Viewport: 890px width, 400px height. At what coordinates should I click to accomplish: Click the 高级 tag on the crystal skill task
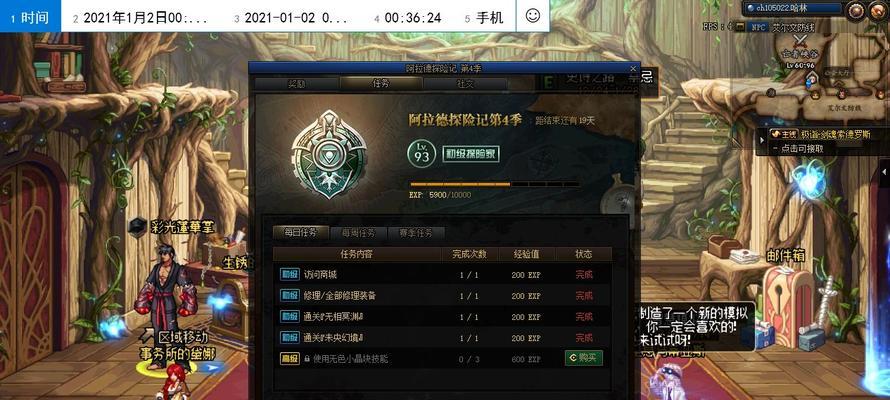pos(289,359)
